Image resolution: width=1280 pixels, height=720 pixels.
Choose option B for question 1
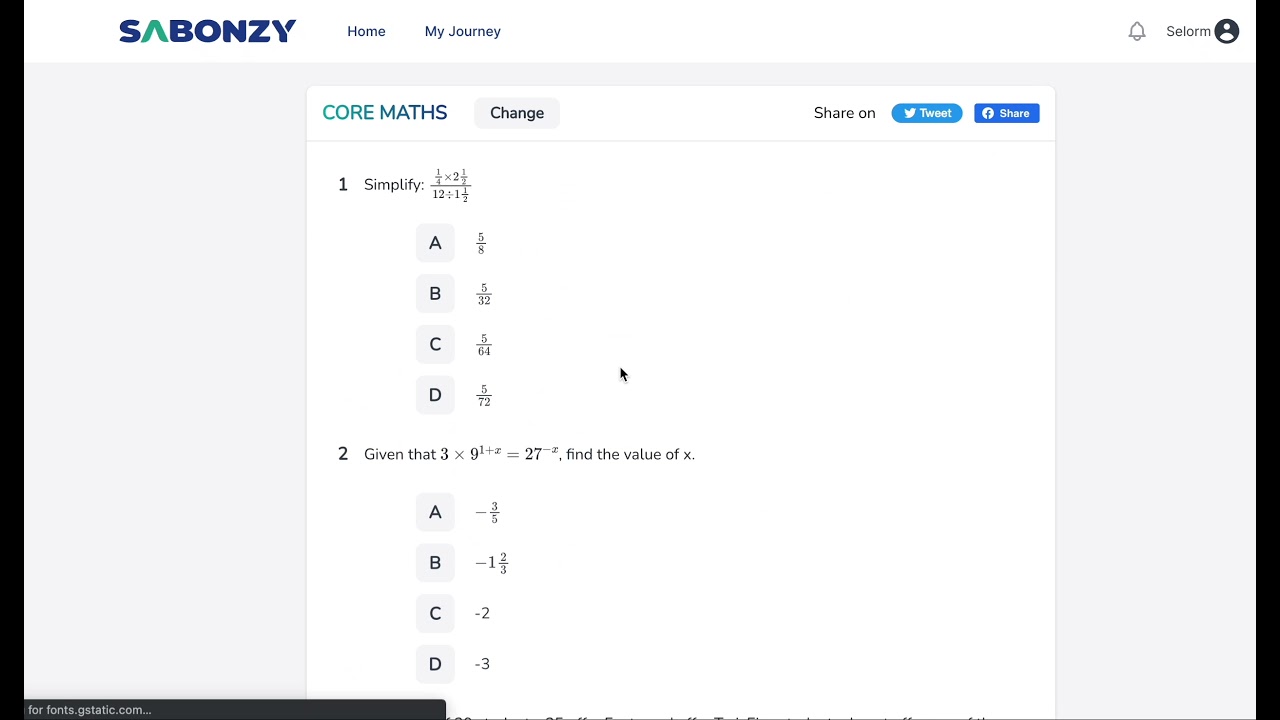point(435,294)
